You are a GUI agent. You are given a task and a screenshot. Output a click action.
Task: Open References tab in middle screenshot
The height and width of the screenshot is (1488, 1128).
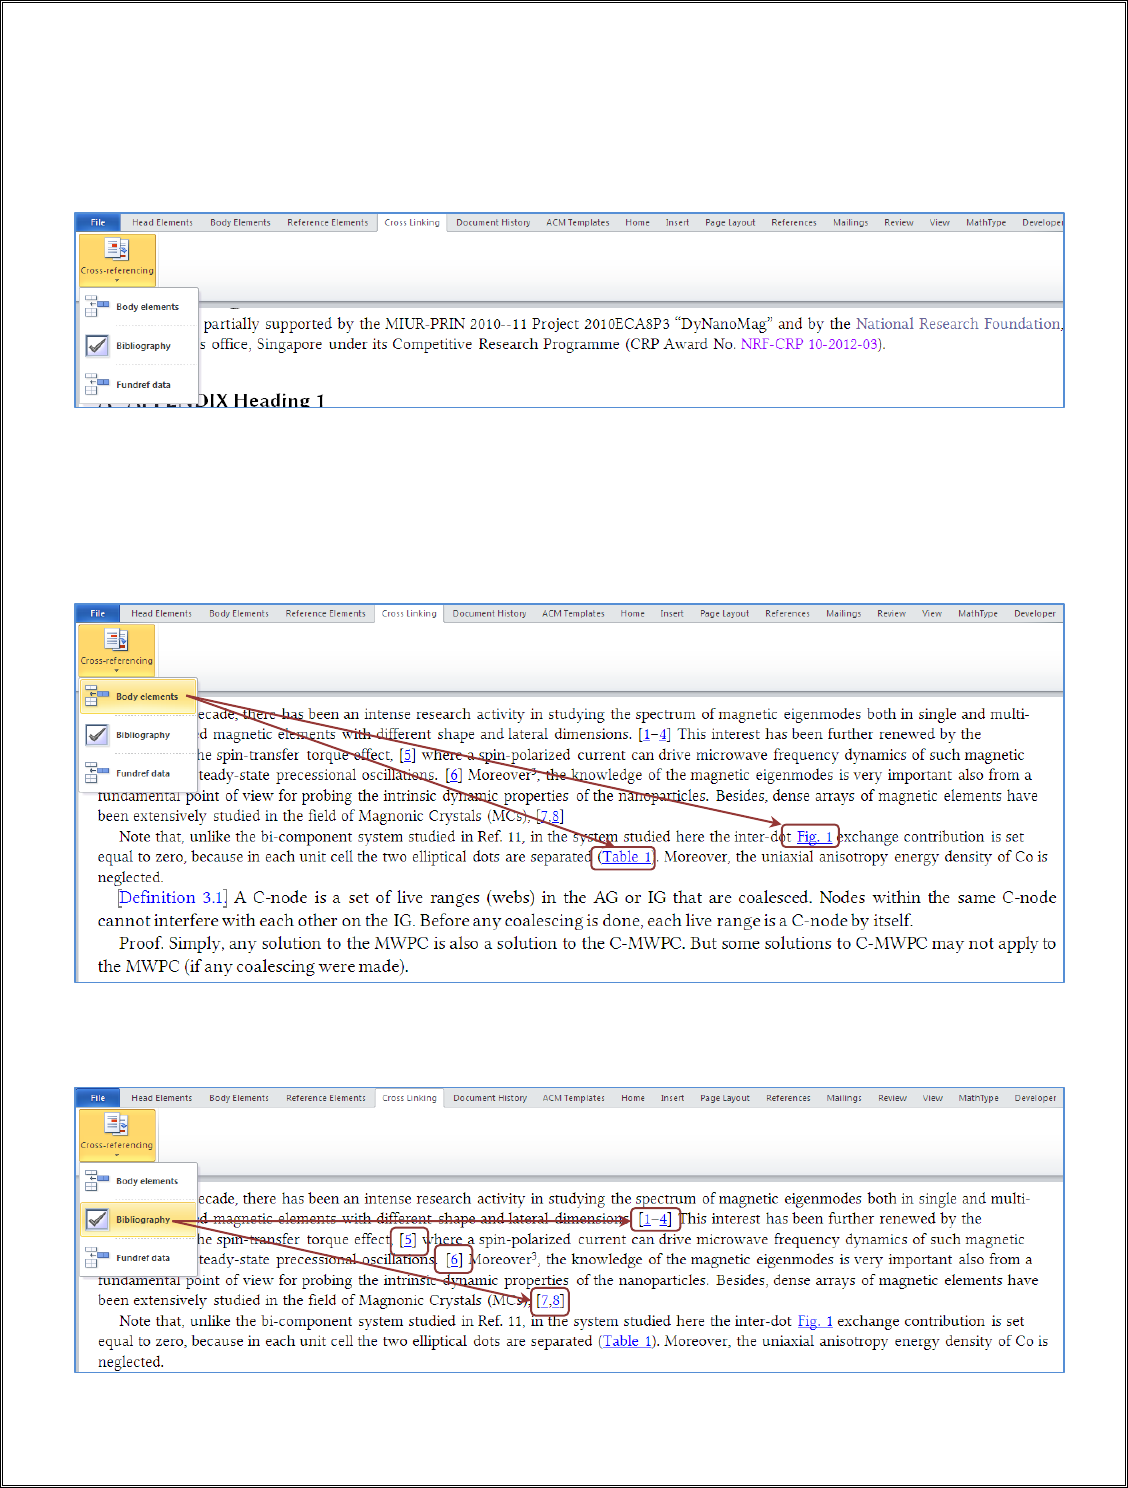[787, 614]
